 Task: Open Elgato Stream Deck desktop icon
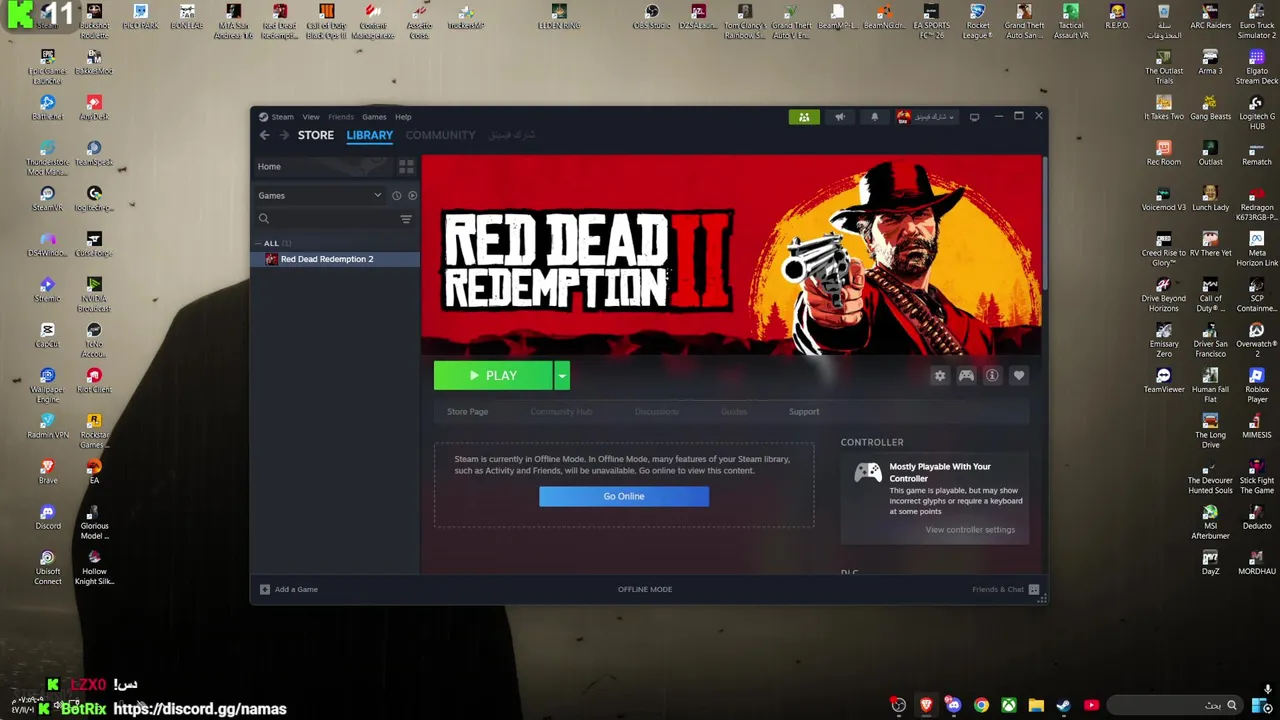1257,66
